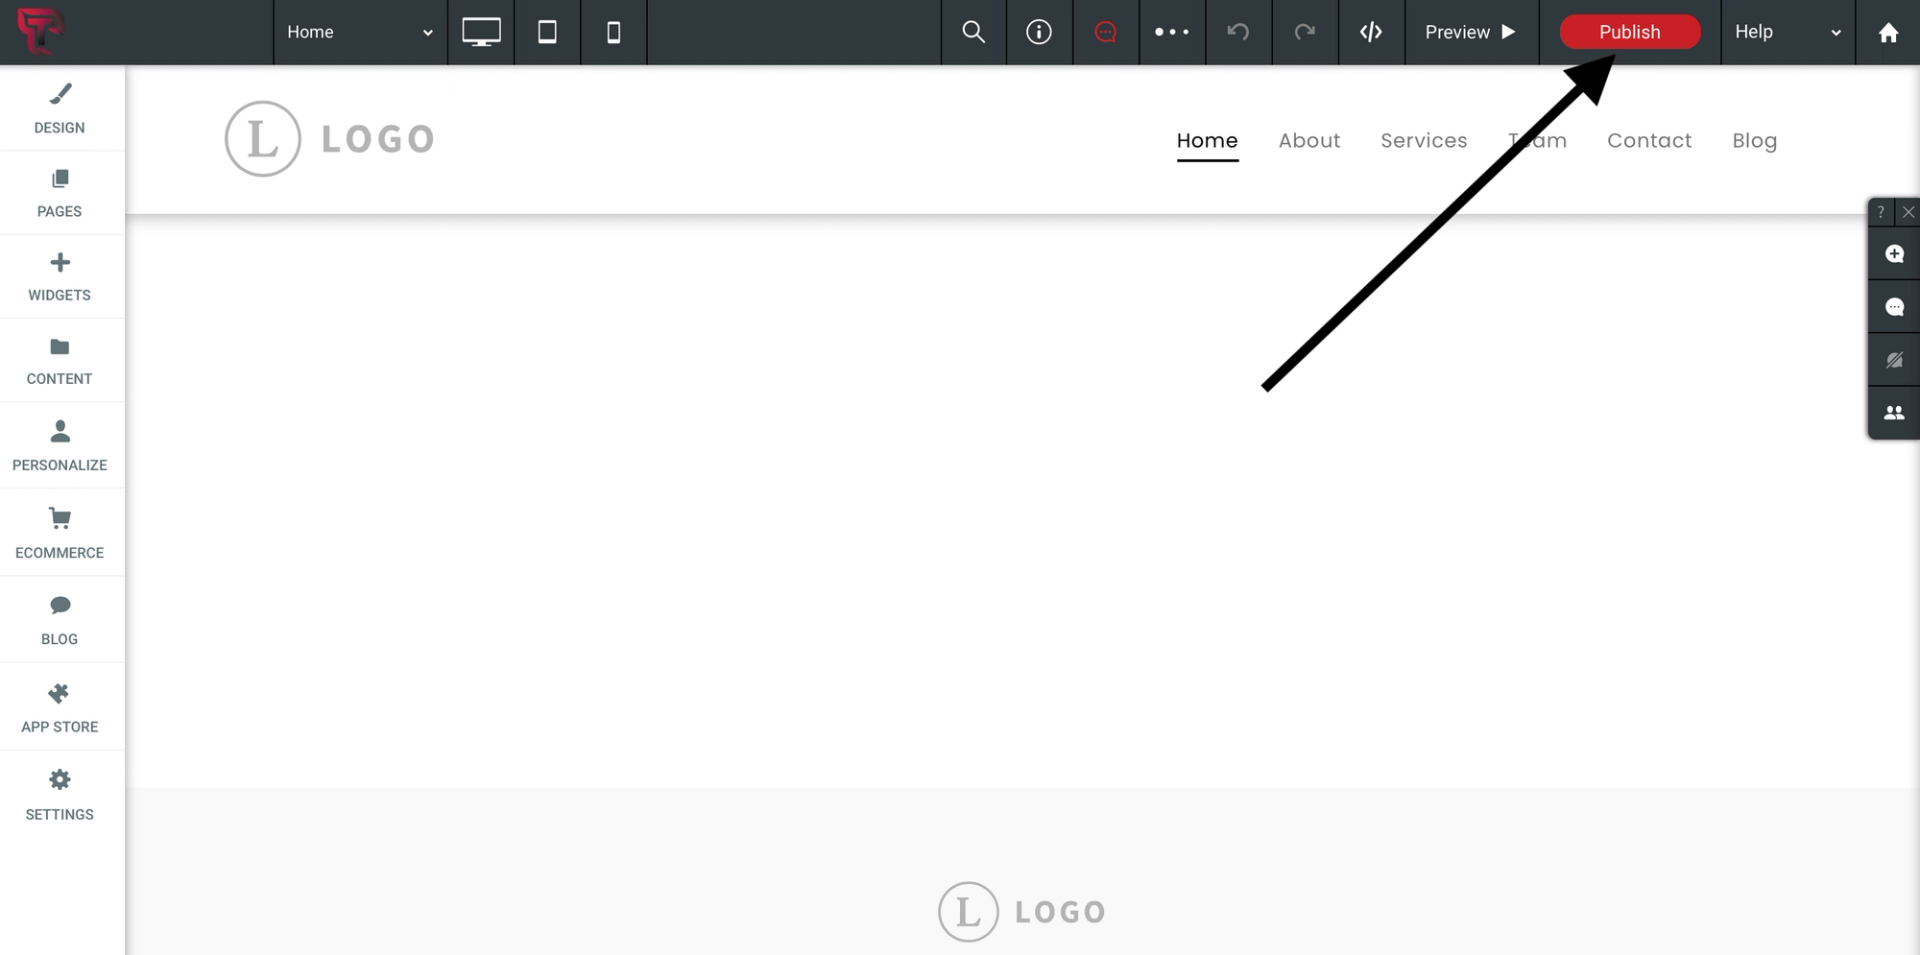The height and width of the screenshot is (955, 1920).
Task: Select Services in site navigation
Action: (1424, 141)
